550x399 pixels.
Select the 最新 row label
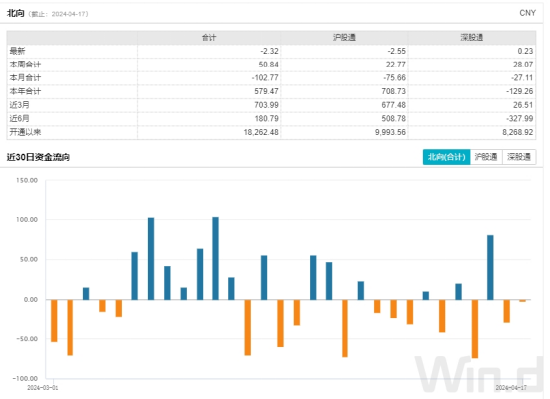pyautogui.click(x=17, y=51)
